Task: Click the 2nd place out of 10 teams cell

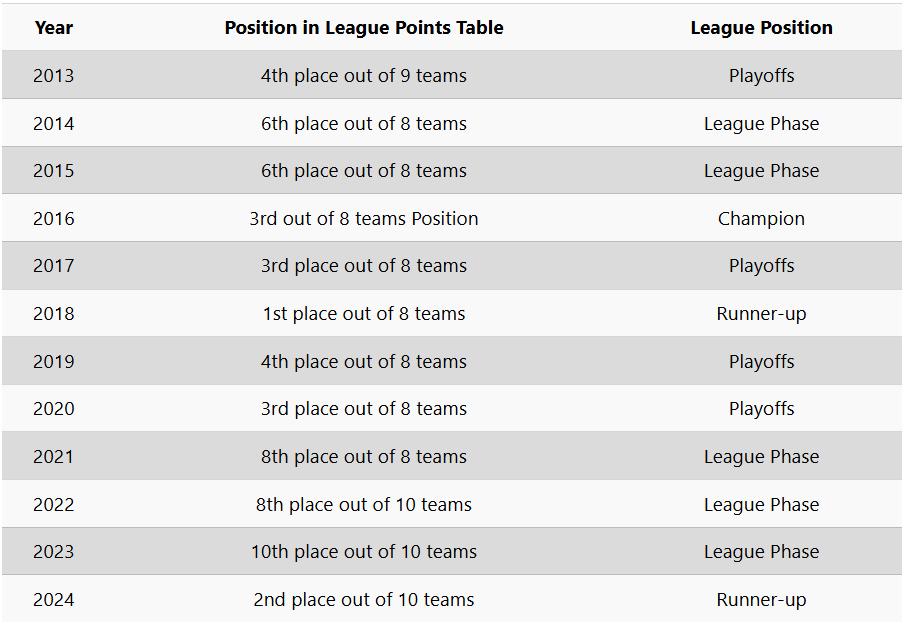Action: (364, 600)
